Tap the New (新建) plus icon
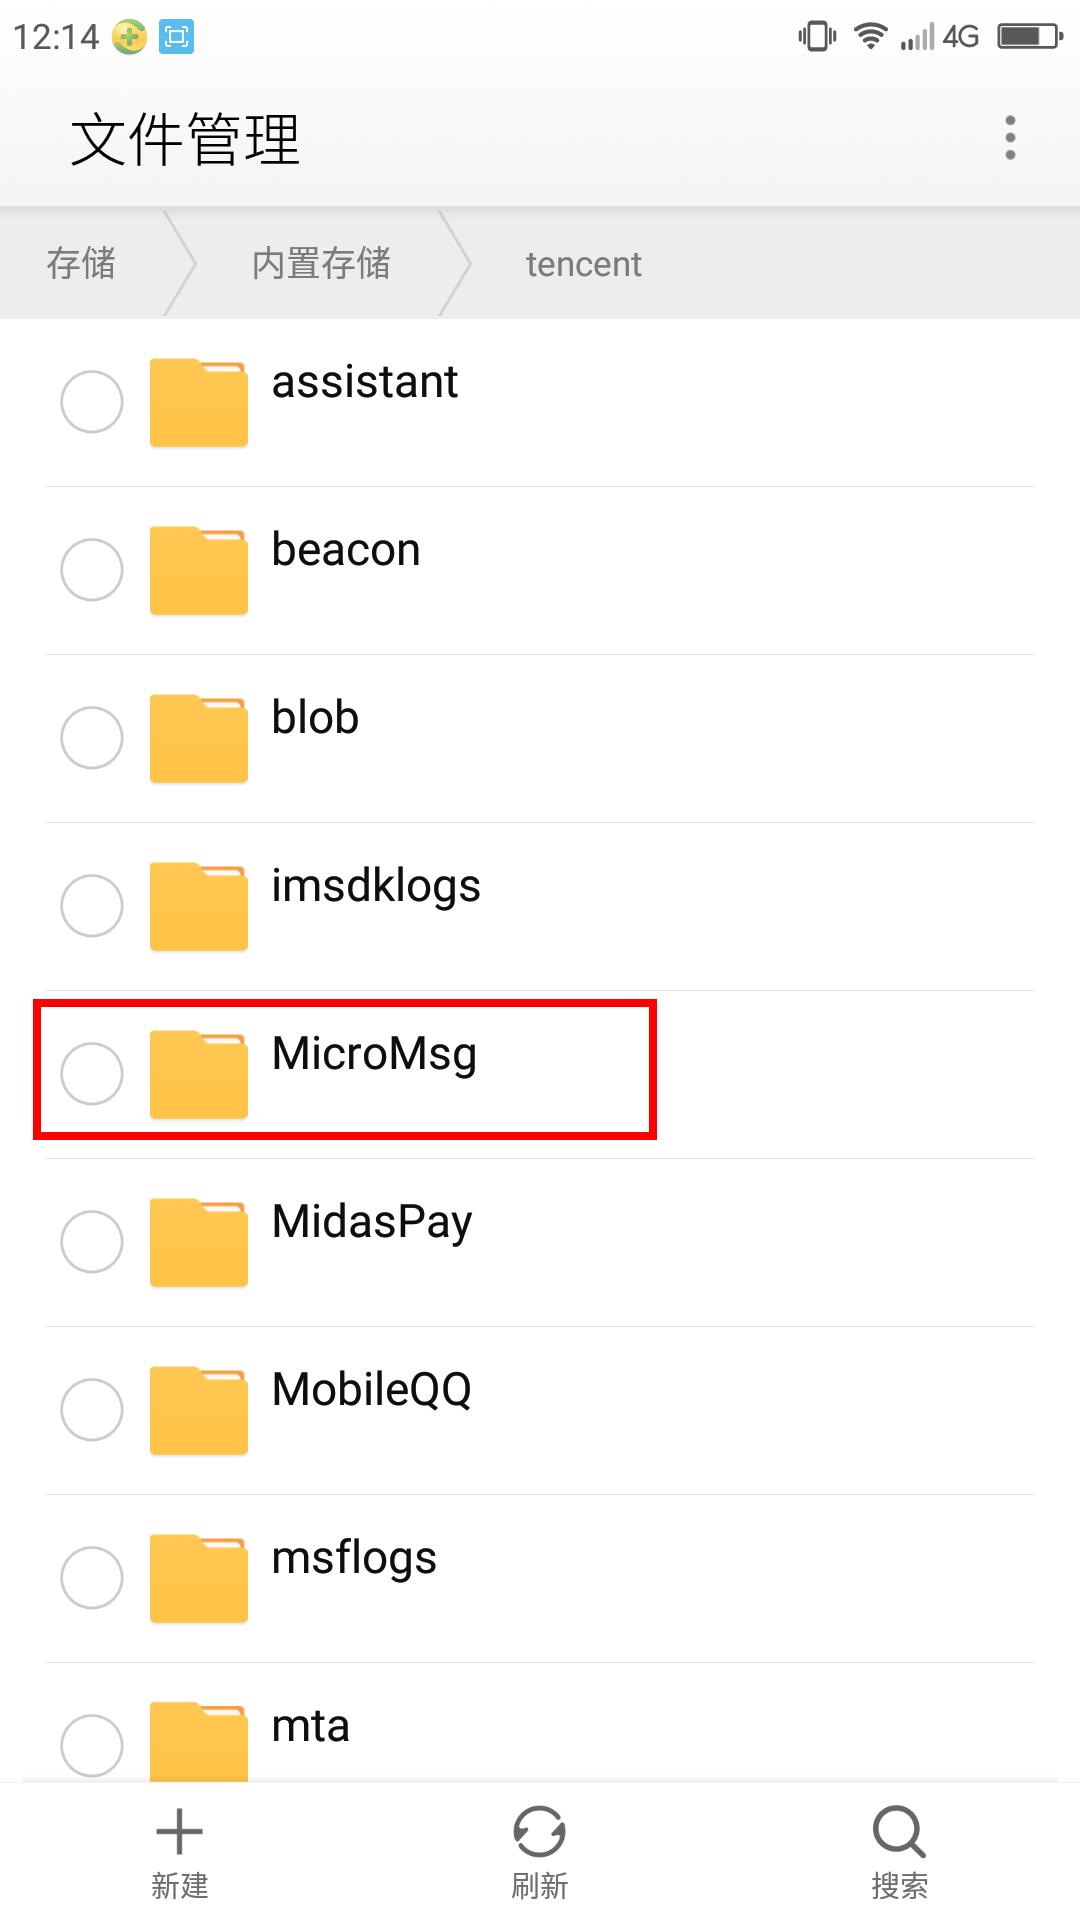1080x1920 pixels. (180, 1832)
